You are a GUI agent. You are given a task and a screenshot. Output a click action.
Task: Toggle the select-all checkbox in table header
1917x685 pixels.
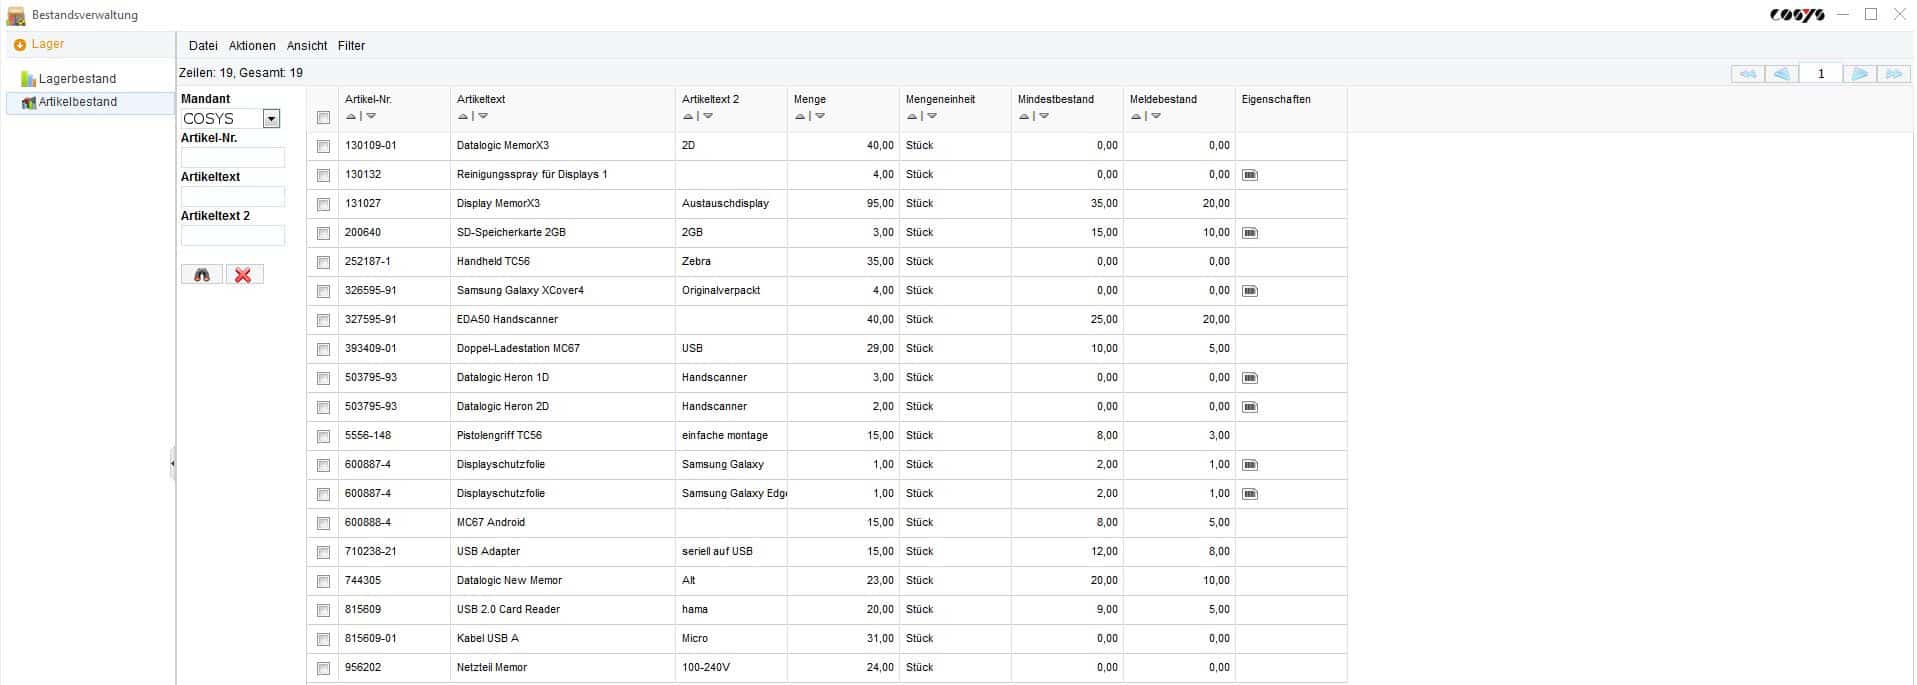[x=323, y=118]
